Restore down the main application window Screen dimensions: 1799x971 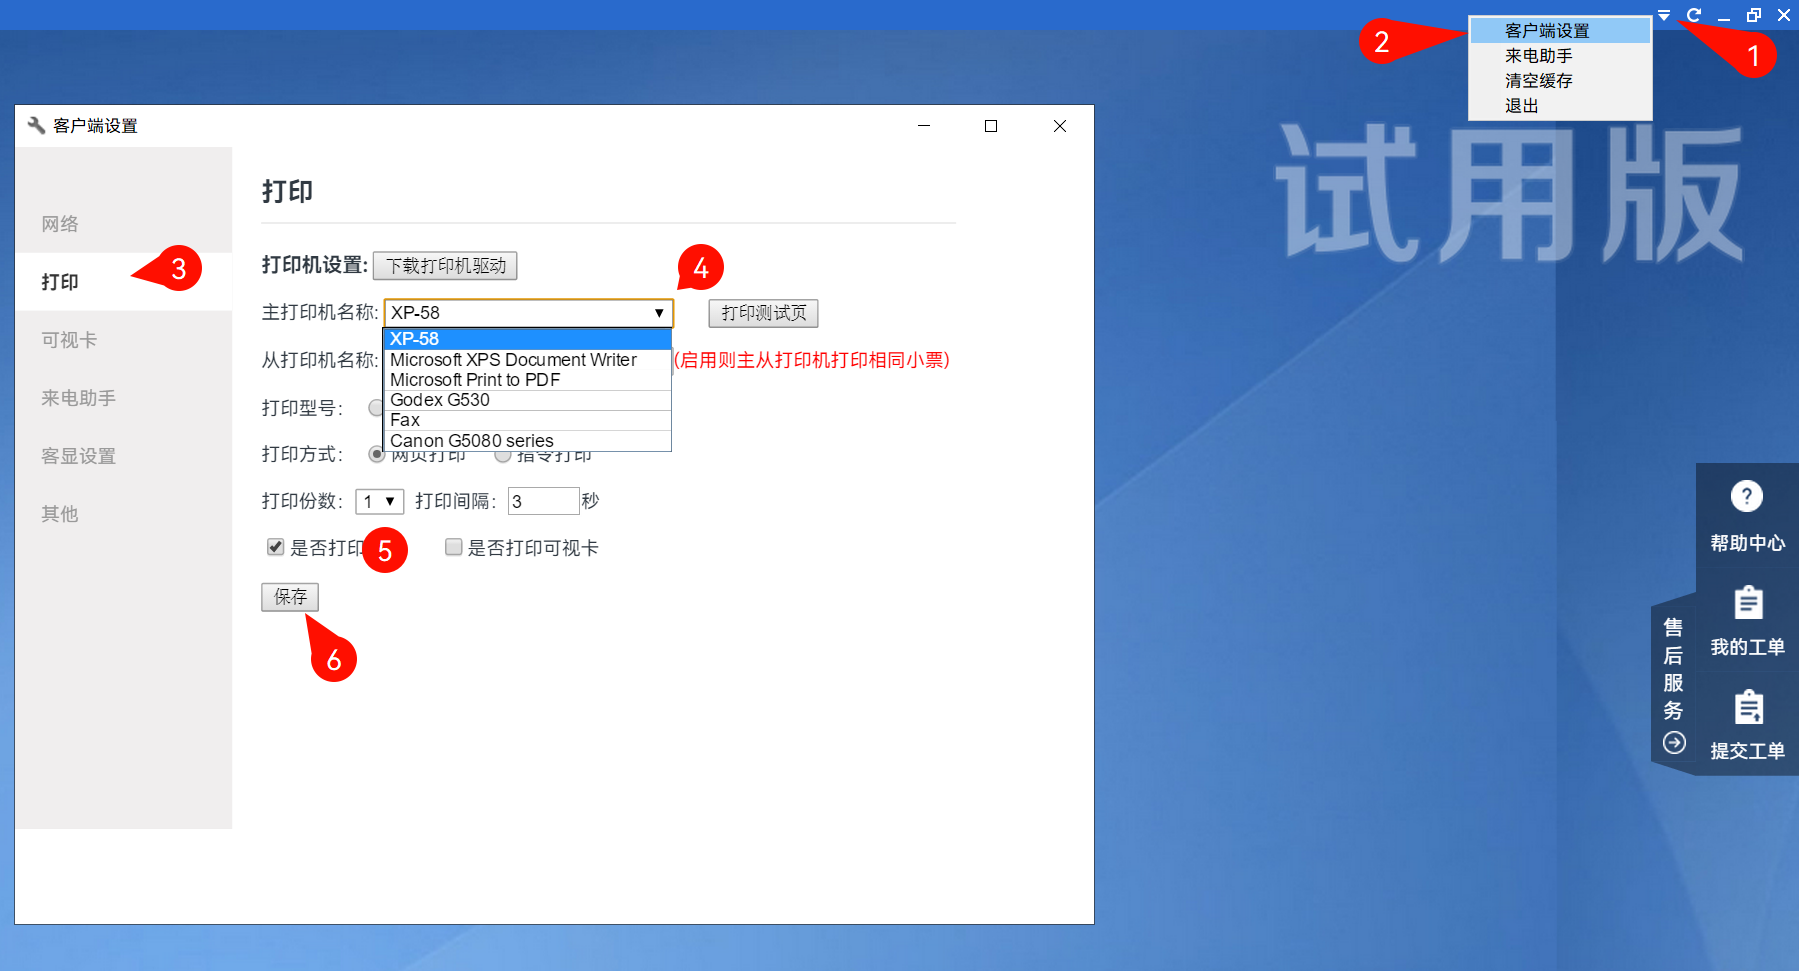click(x=1754, y=15)
